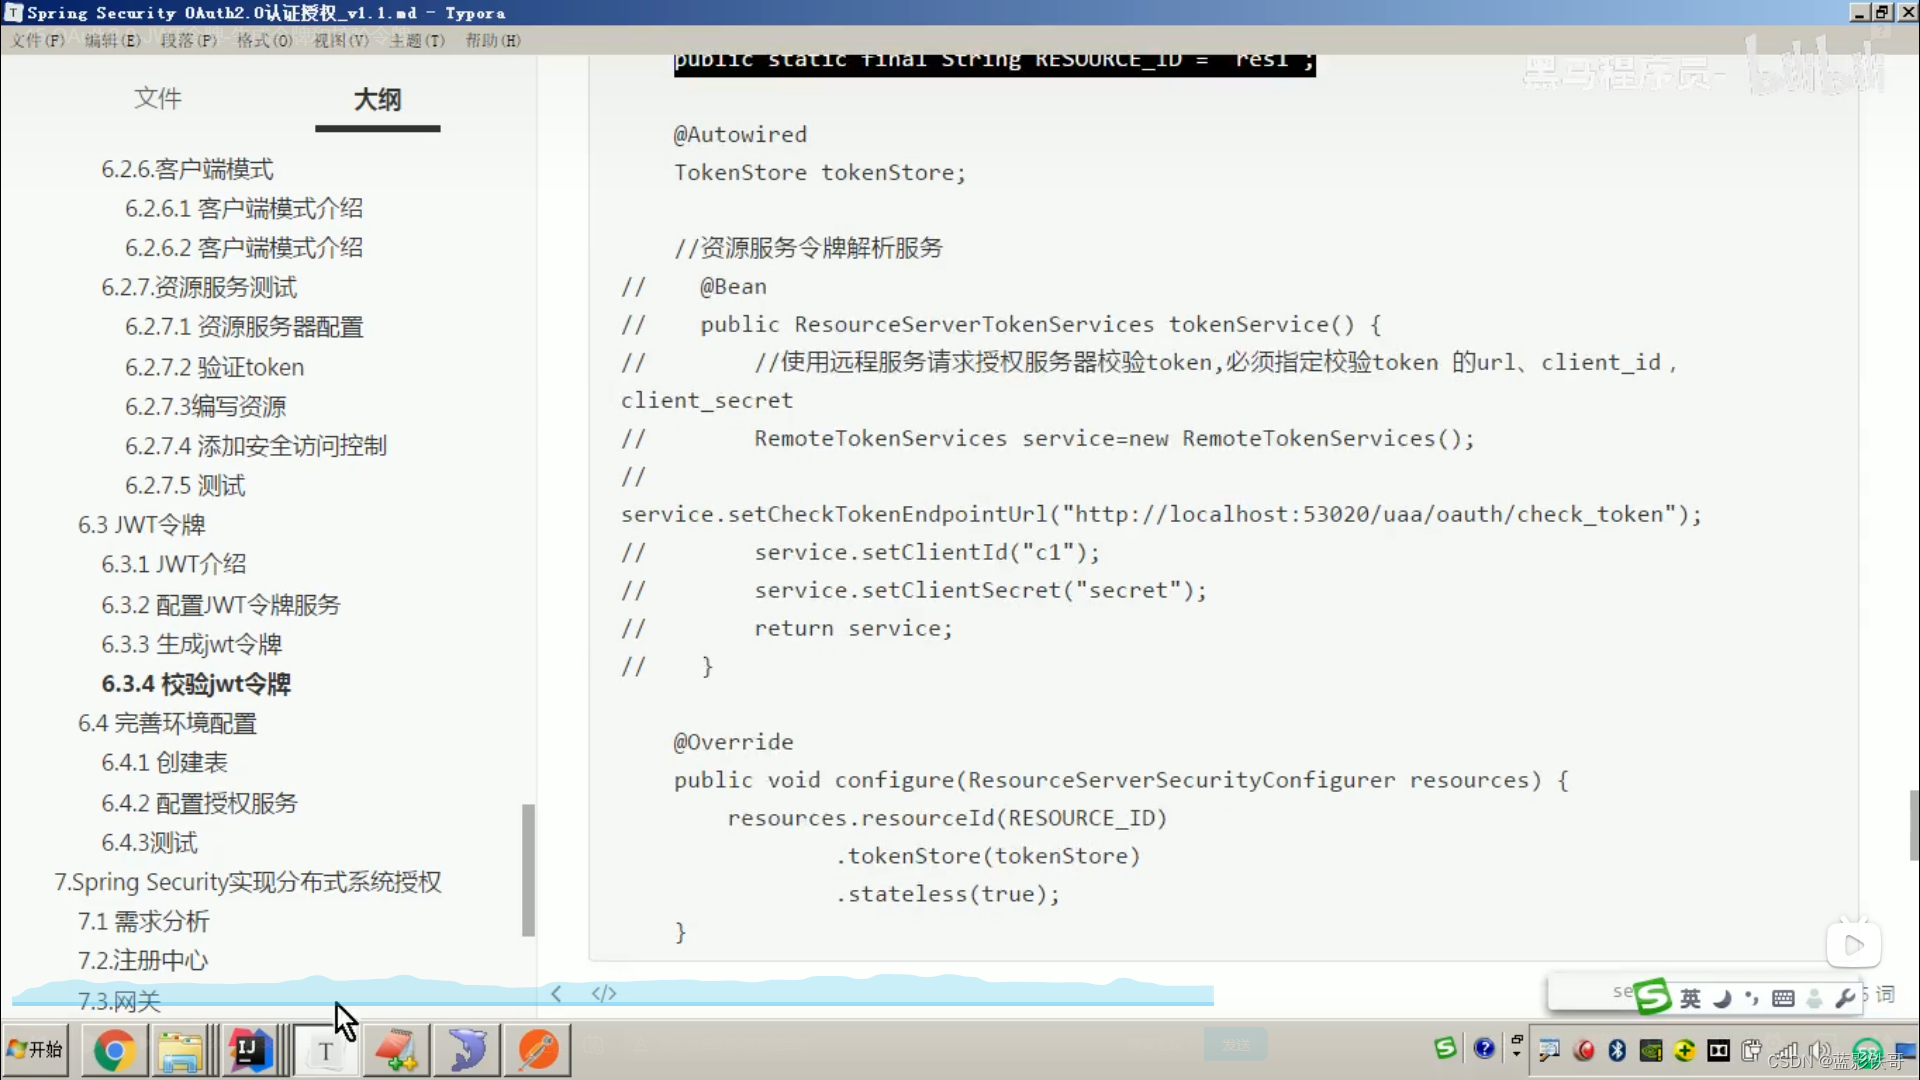Image resolution: width=1920 pixels, height=1080 pixels.
Task: Click the red ball tray icon
Action: pyautogui.click(x=1584, y=1050)
